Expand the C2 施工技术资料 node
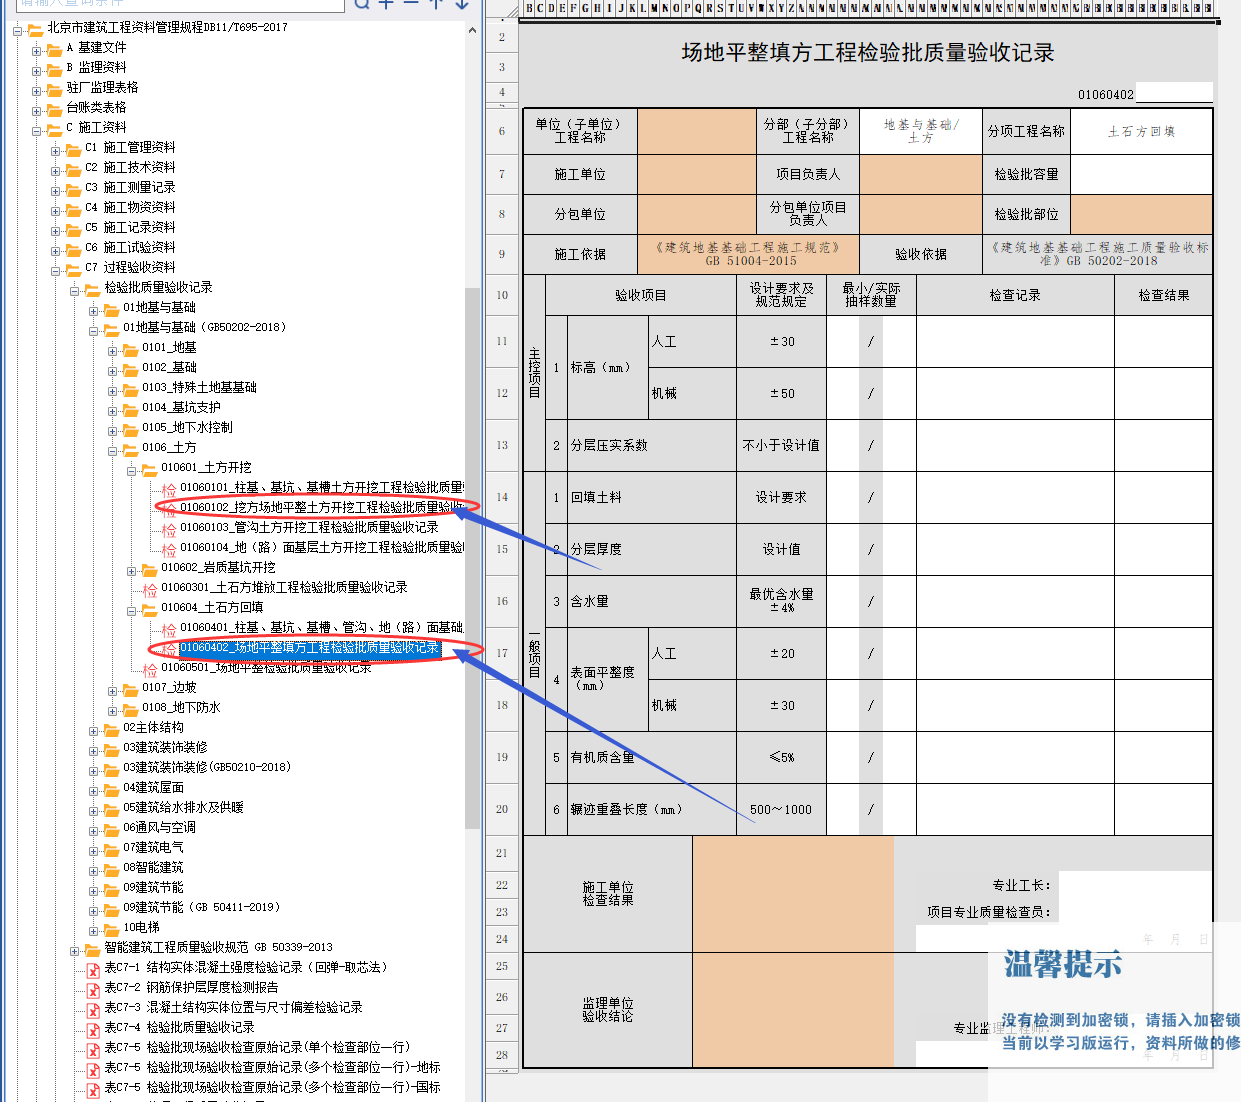 point(55,170)
